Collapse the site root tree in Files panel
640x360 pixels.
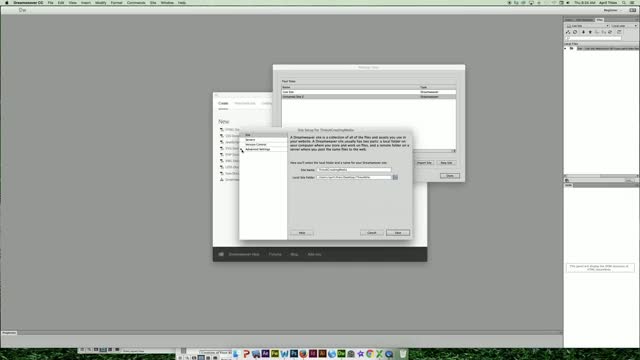[566, 49]
